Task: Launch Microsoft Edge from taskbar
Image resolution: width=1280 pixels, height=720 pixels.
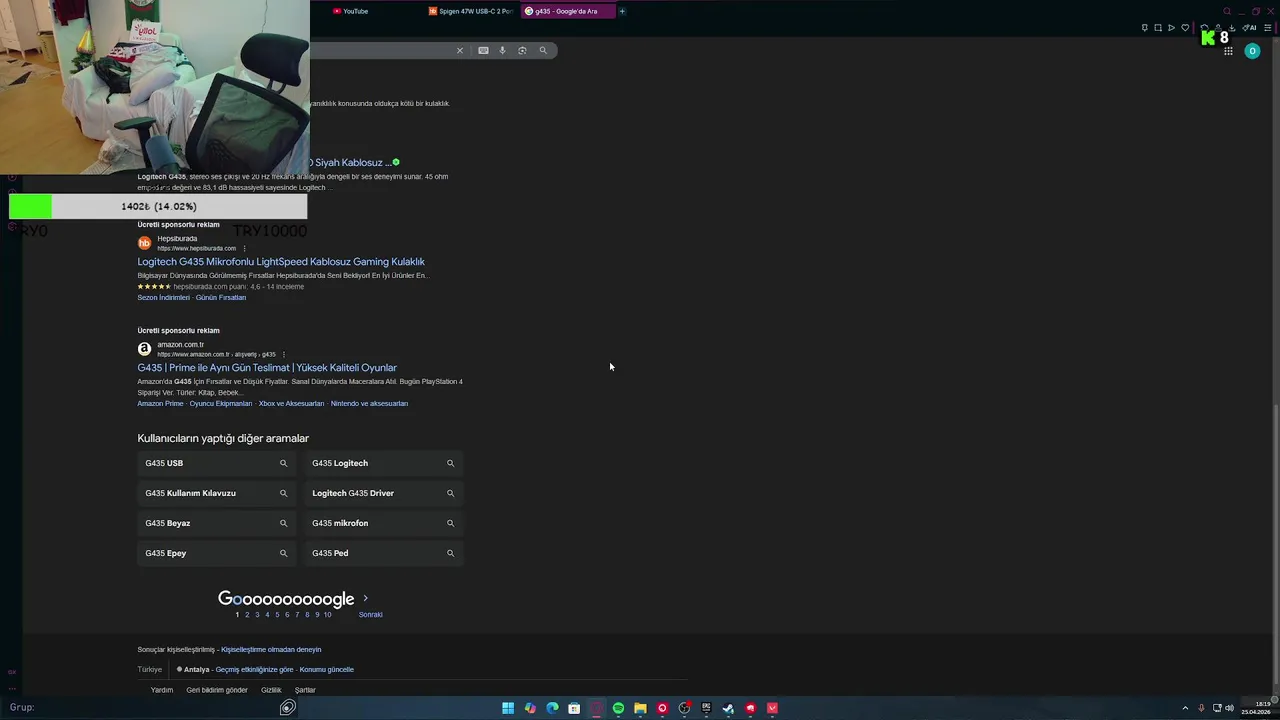Action: coord(552,708)
